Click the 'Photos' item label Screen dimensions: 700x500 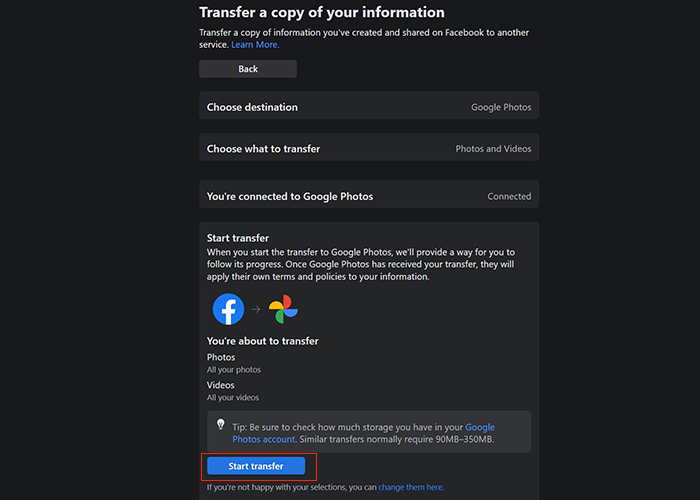[x=221, y=357]
